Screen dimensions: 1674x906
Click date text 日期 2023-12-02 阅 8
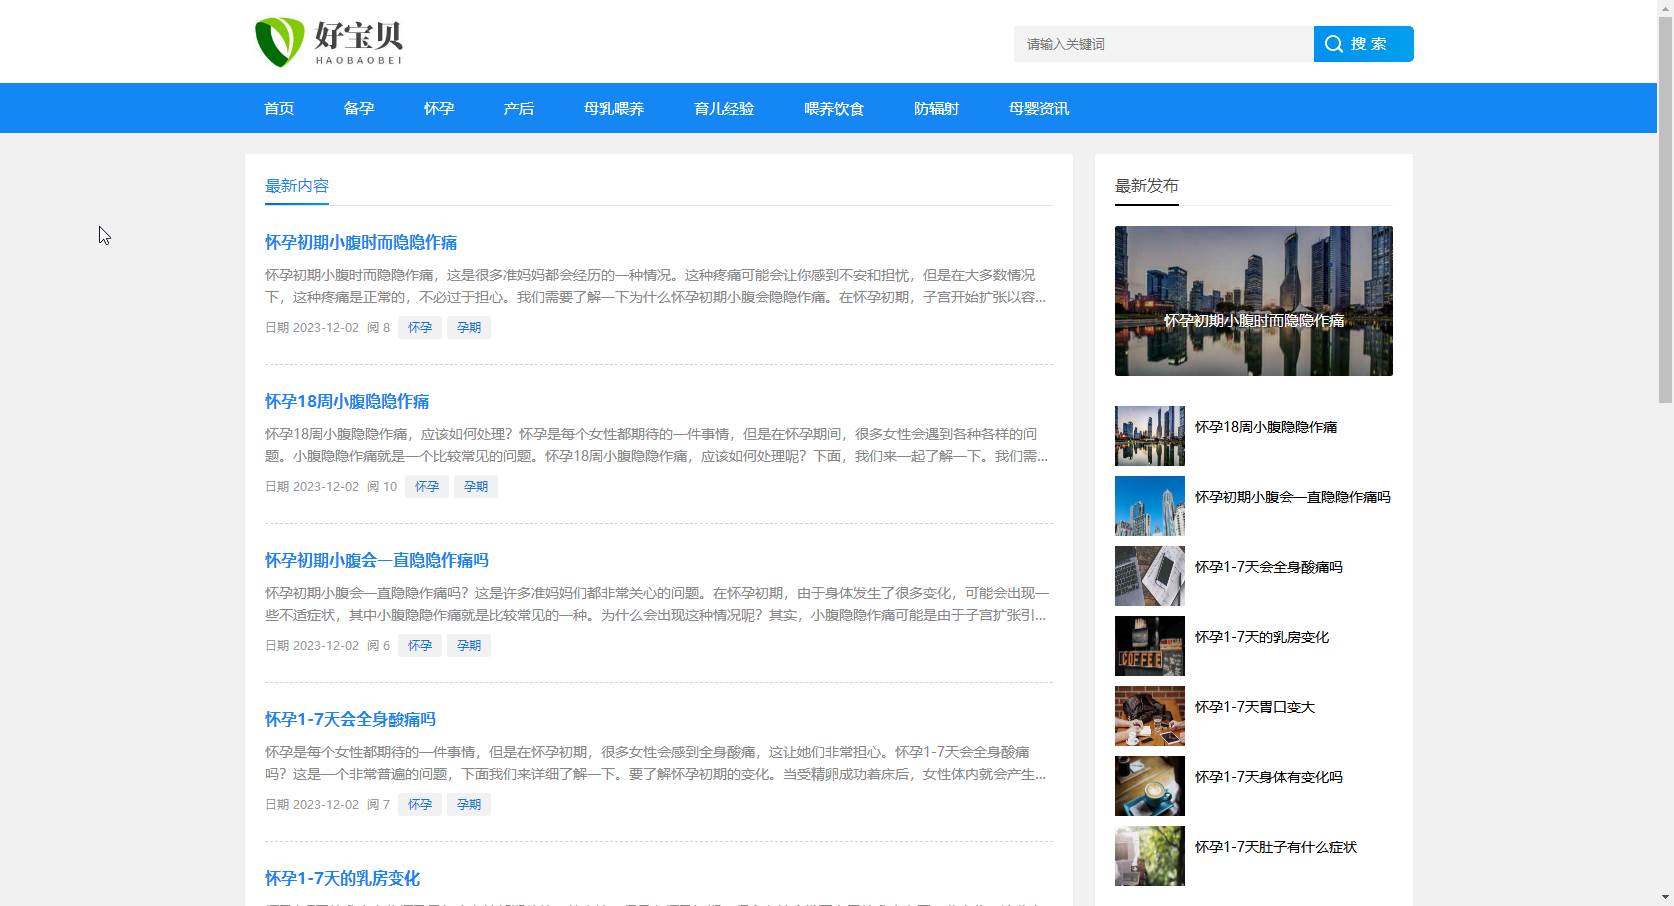point(327,327)
